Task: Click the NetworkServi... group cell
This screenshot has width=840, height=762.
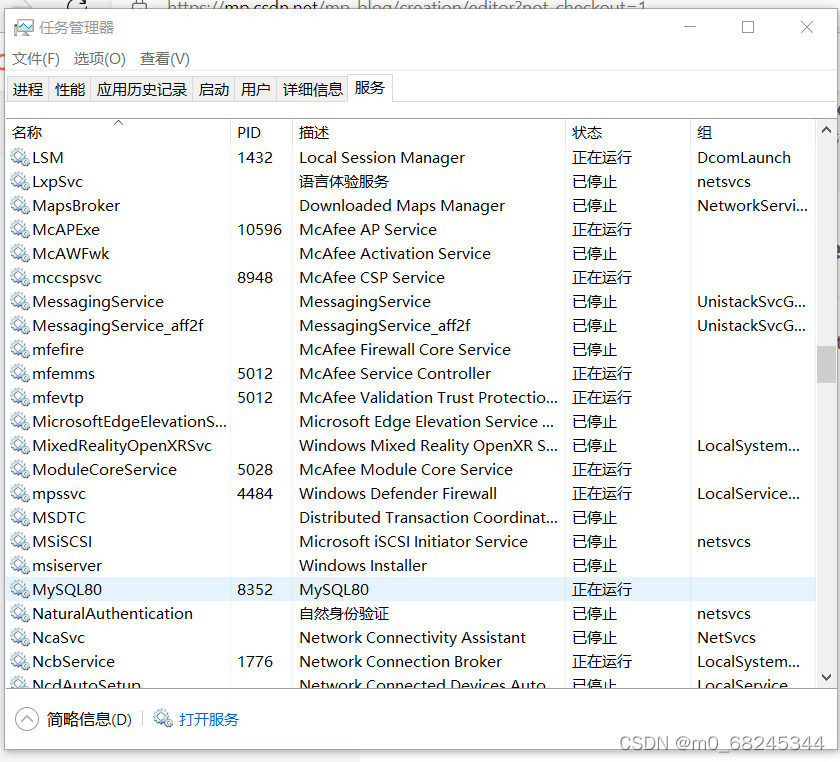Action: coord(752,205)
